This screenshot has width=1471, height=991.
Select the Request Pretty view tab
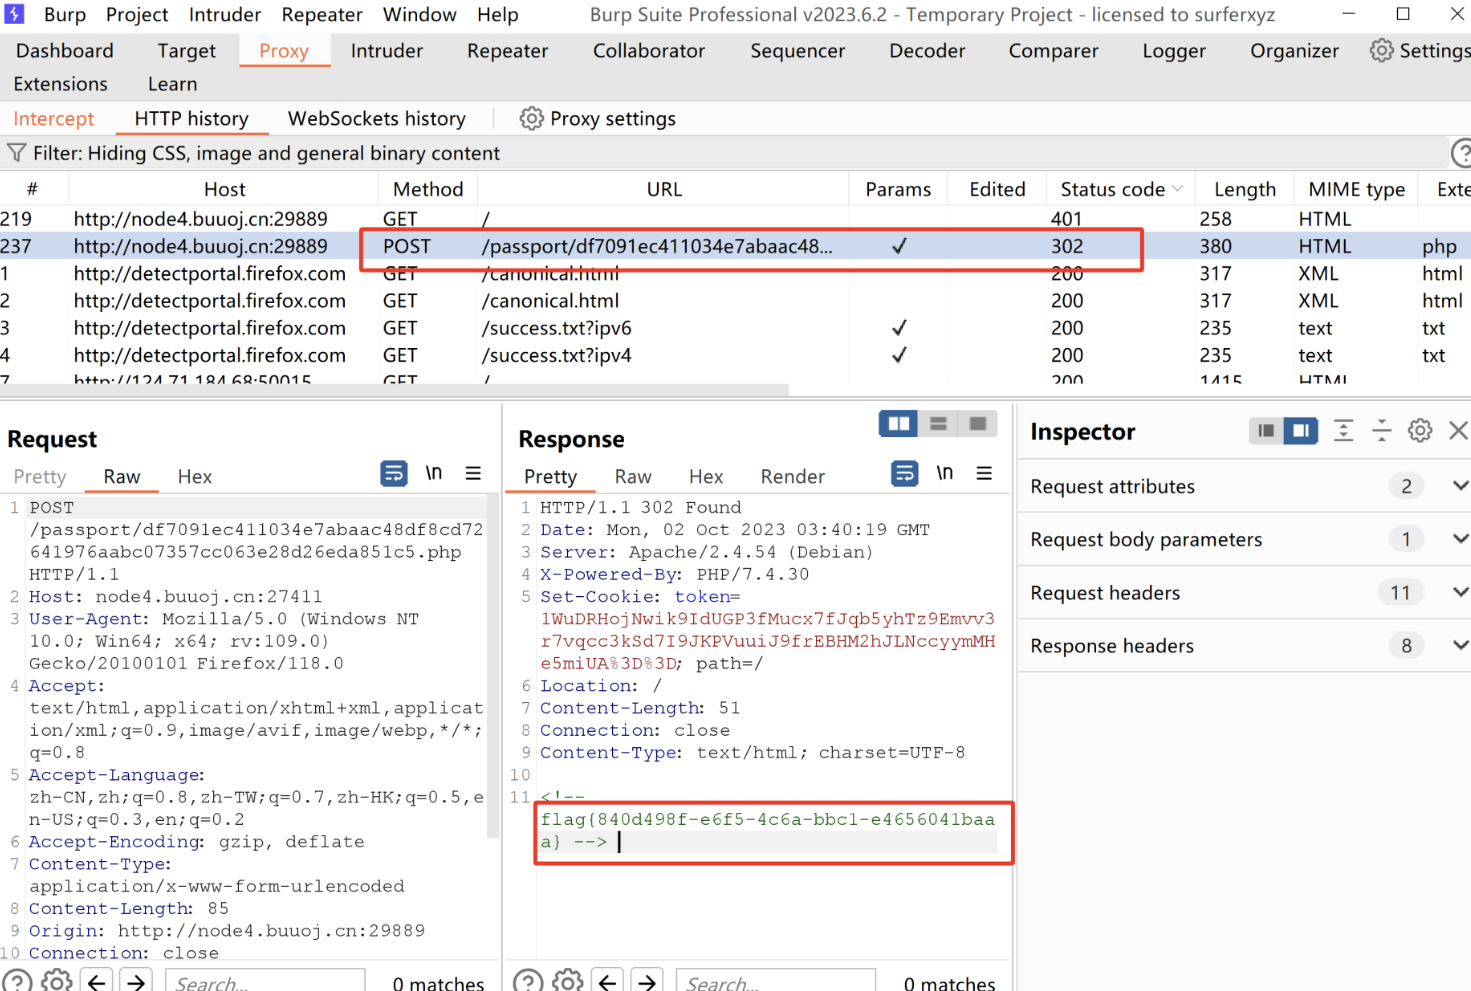pyautogui.click(x=40, y=476)
